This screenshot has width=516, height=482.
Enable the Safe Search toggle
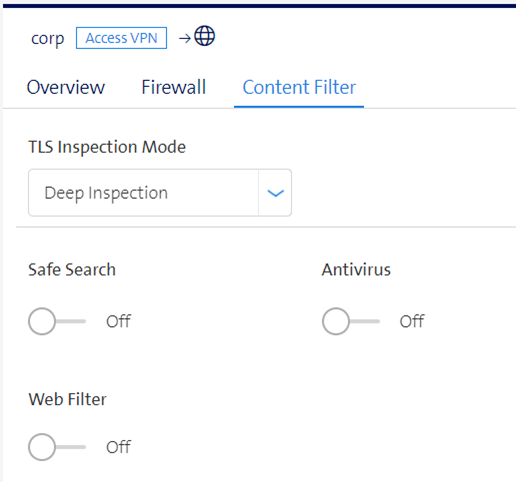tap(57, 321)
